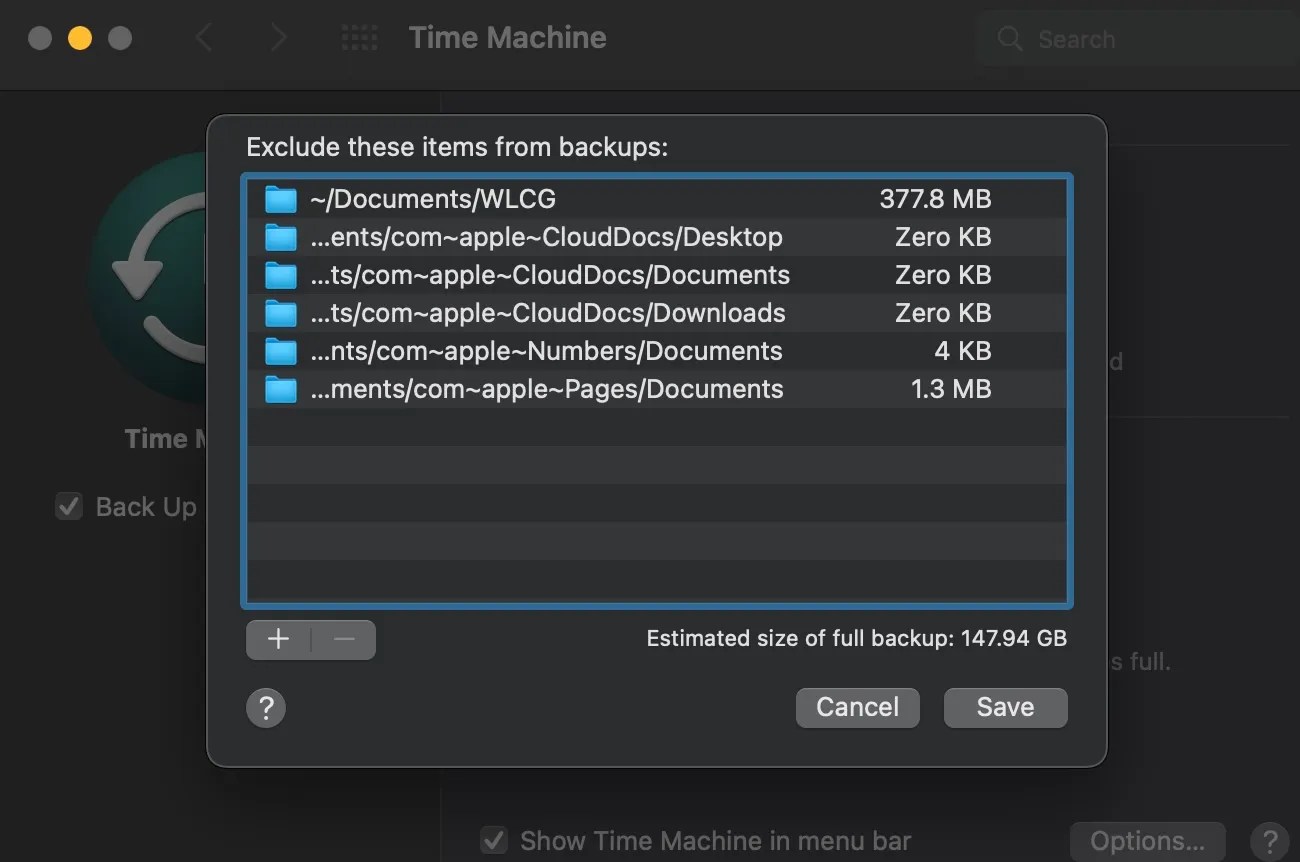Image resolution: width=1300 pixels, height=862 pixels.
Task: Toggle the Back Up checkbox
Action: [68, 506]
